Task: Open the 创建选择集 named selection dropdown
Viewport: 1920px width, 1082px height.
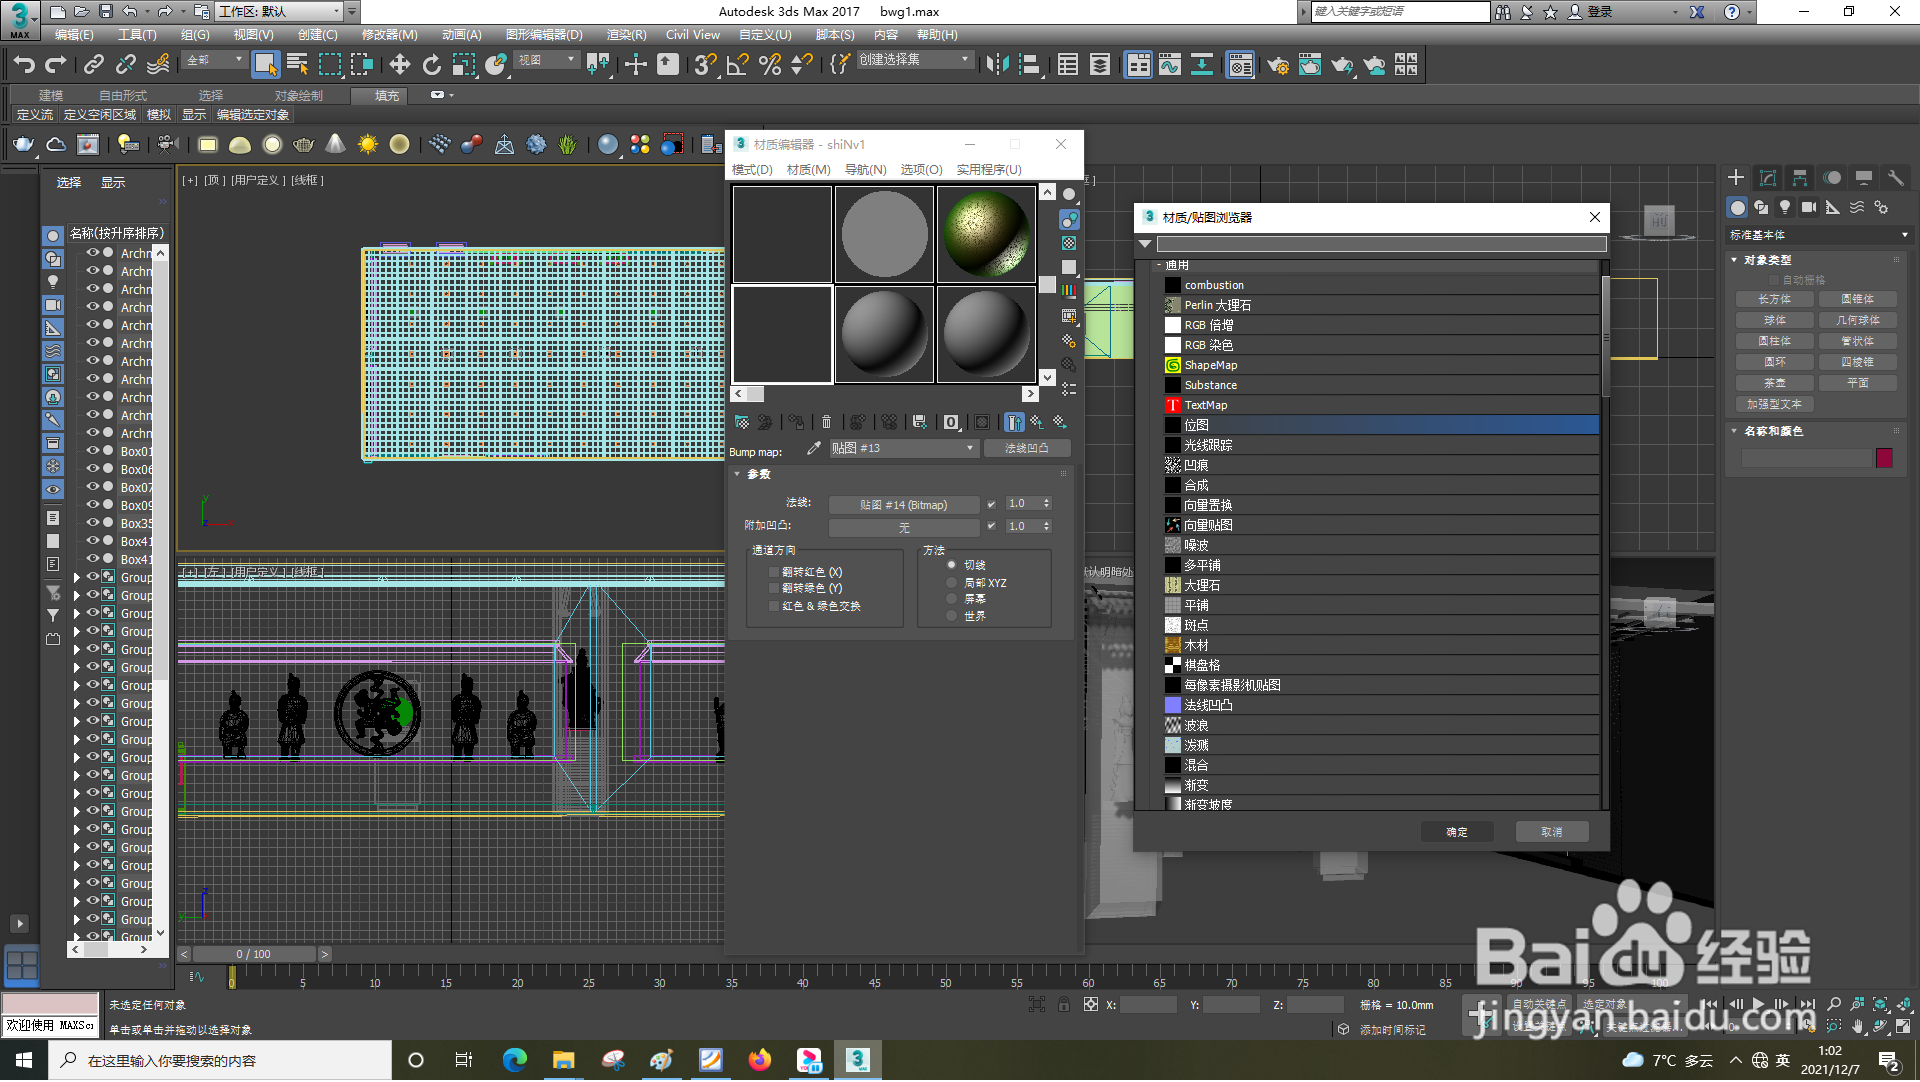Action: 914,61
